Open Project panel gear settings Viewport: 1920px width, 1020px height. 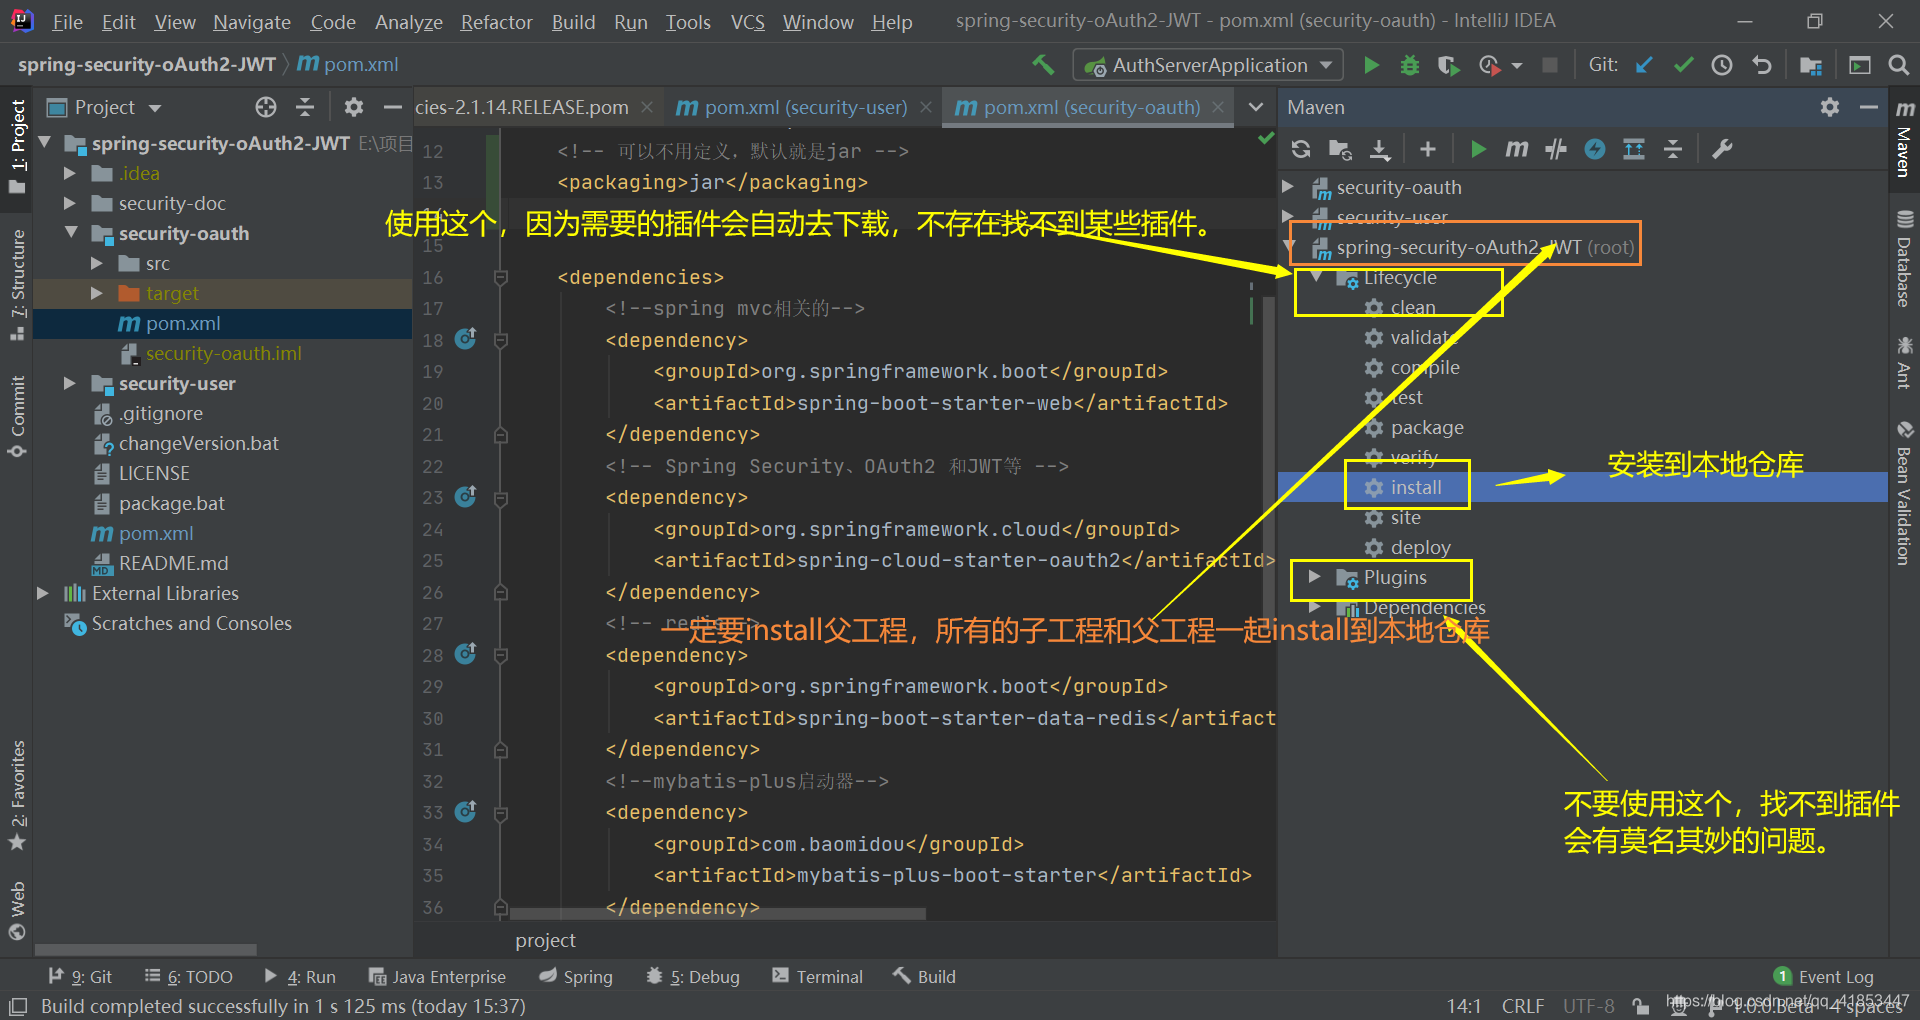point(353,107)
